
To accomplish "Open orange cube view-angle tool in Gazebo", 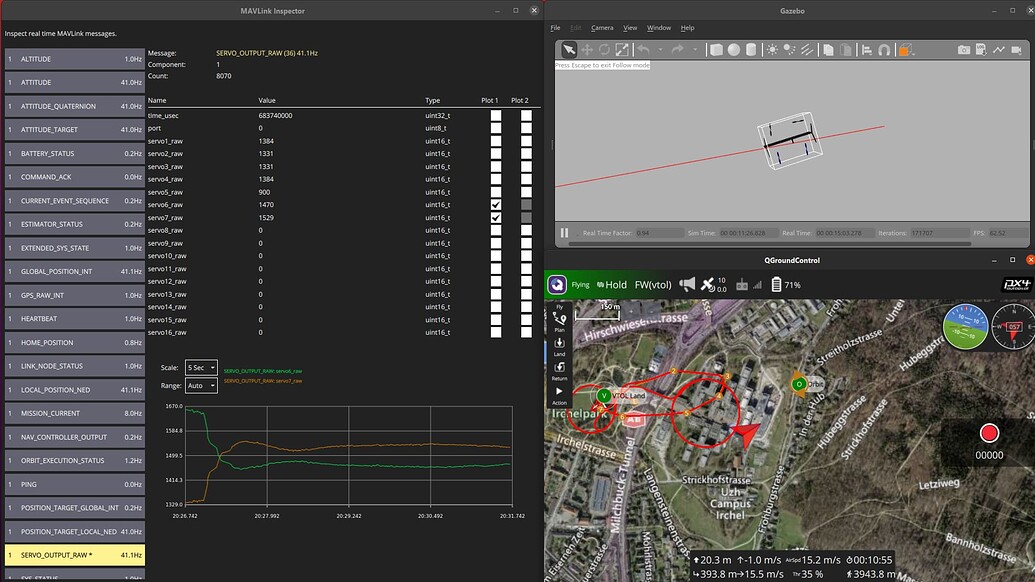I will coord(906,49).
